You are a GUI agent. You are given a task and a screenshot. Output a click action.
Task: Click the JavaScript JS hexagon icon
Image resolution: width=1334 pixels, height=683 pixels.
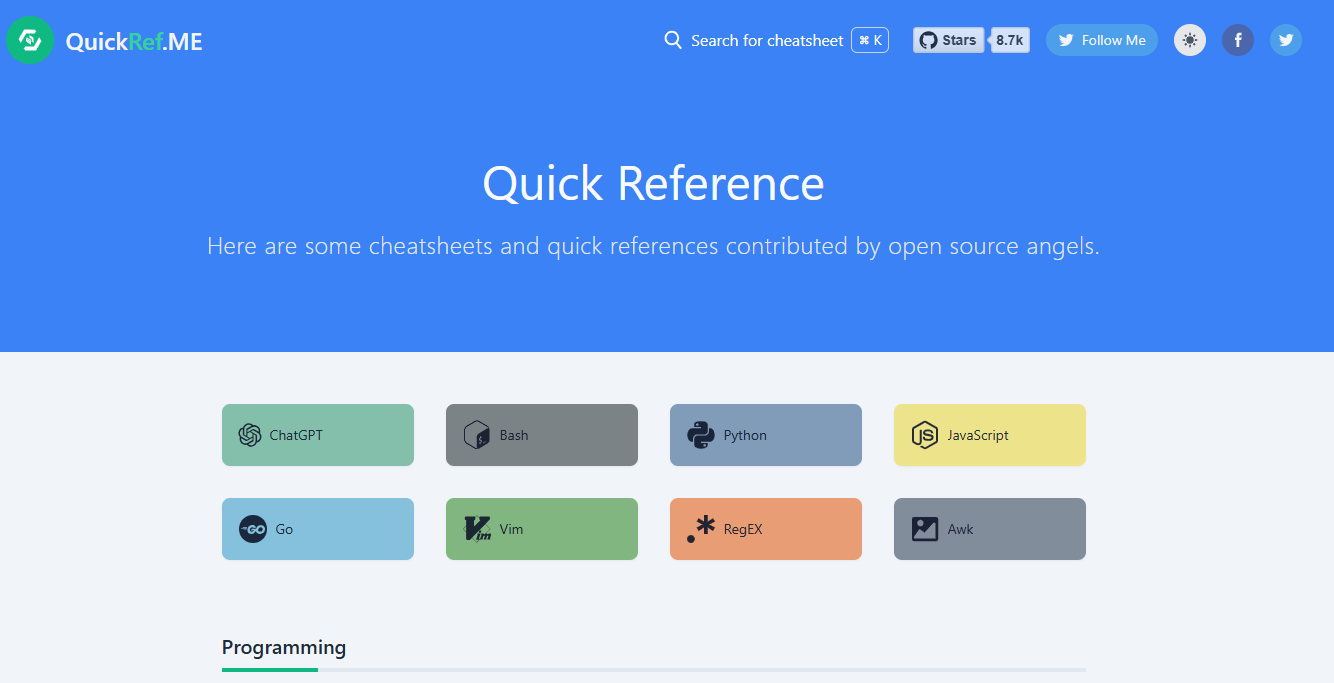tap(924, 435)
